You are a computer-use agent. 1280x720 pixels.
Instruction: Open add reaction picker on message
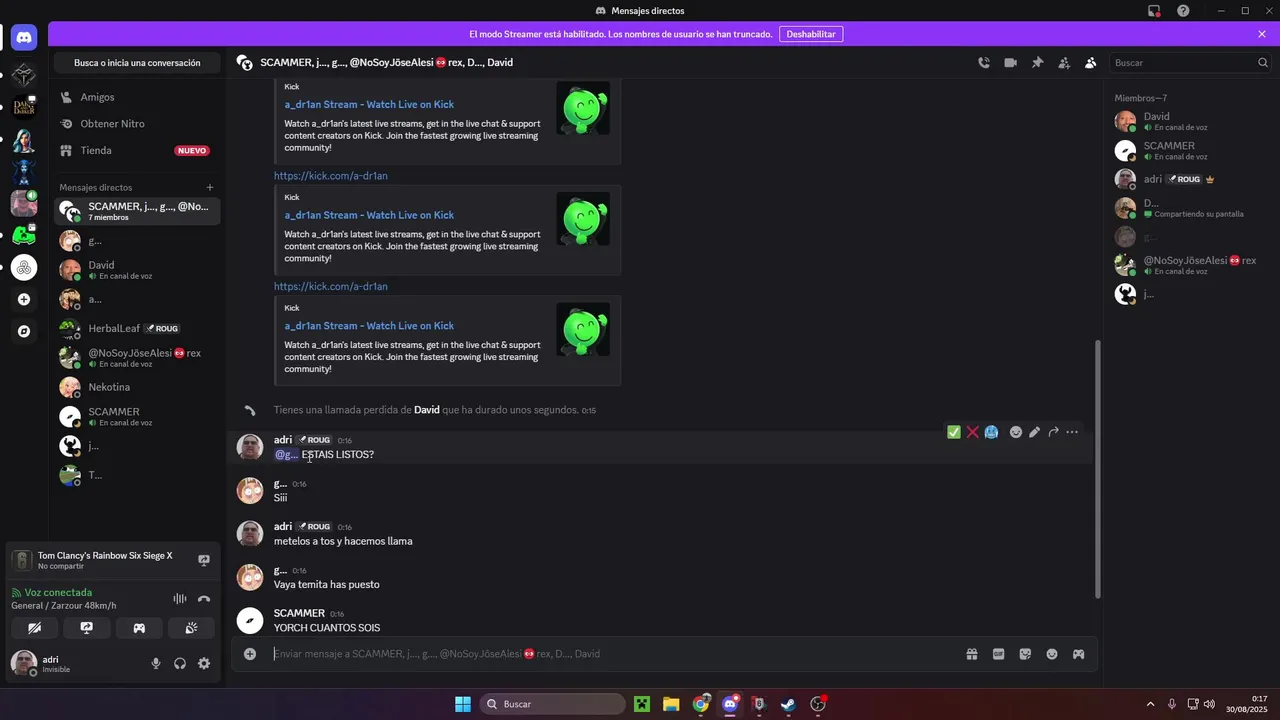1016,432
